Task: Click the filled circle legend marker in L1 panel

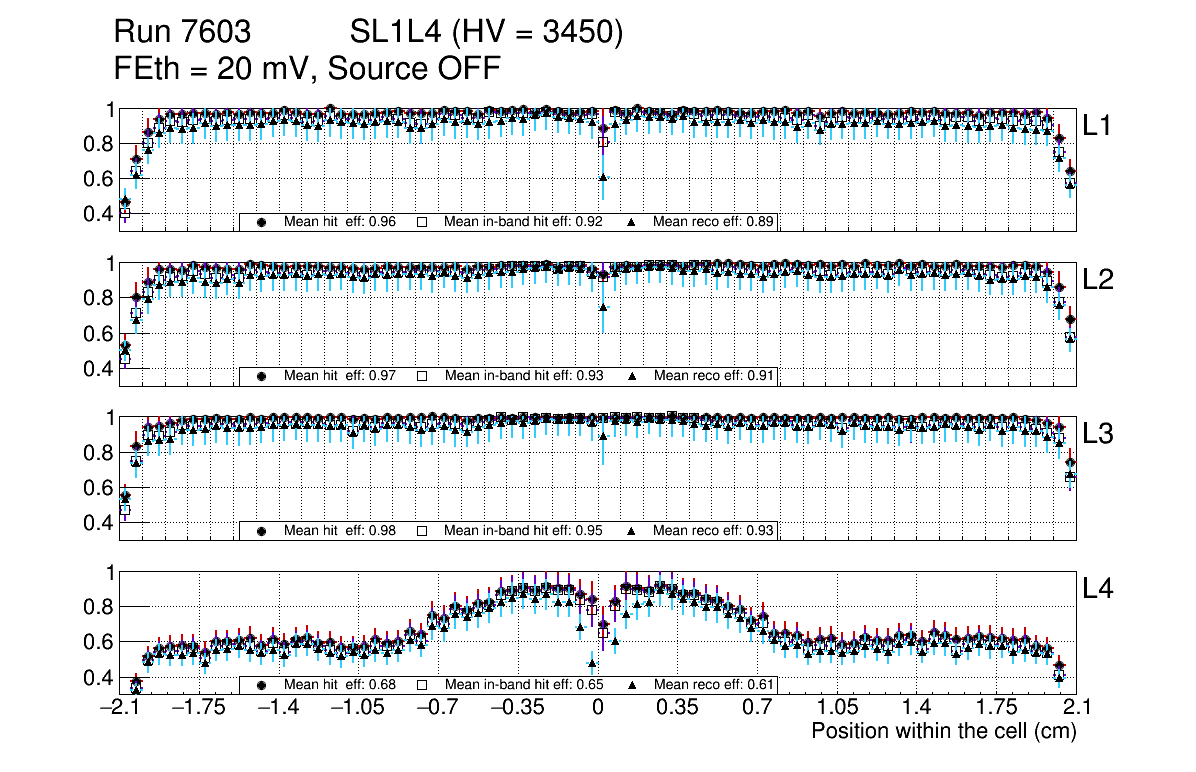Action: 262,222
